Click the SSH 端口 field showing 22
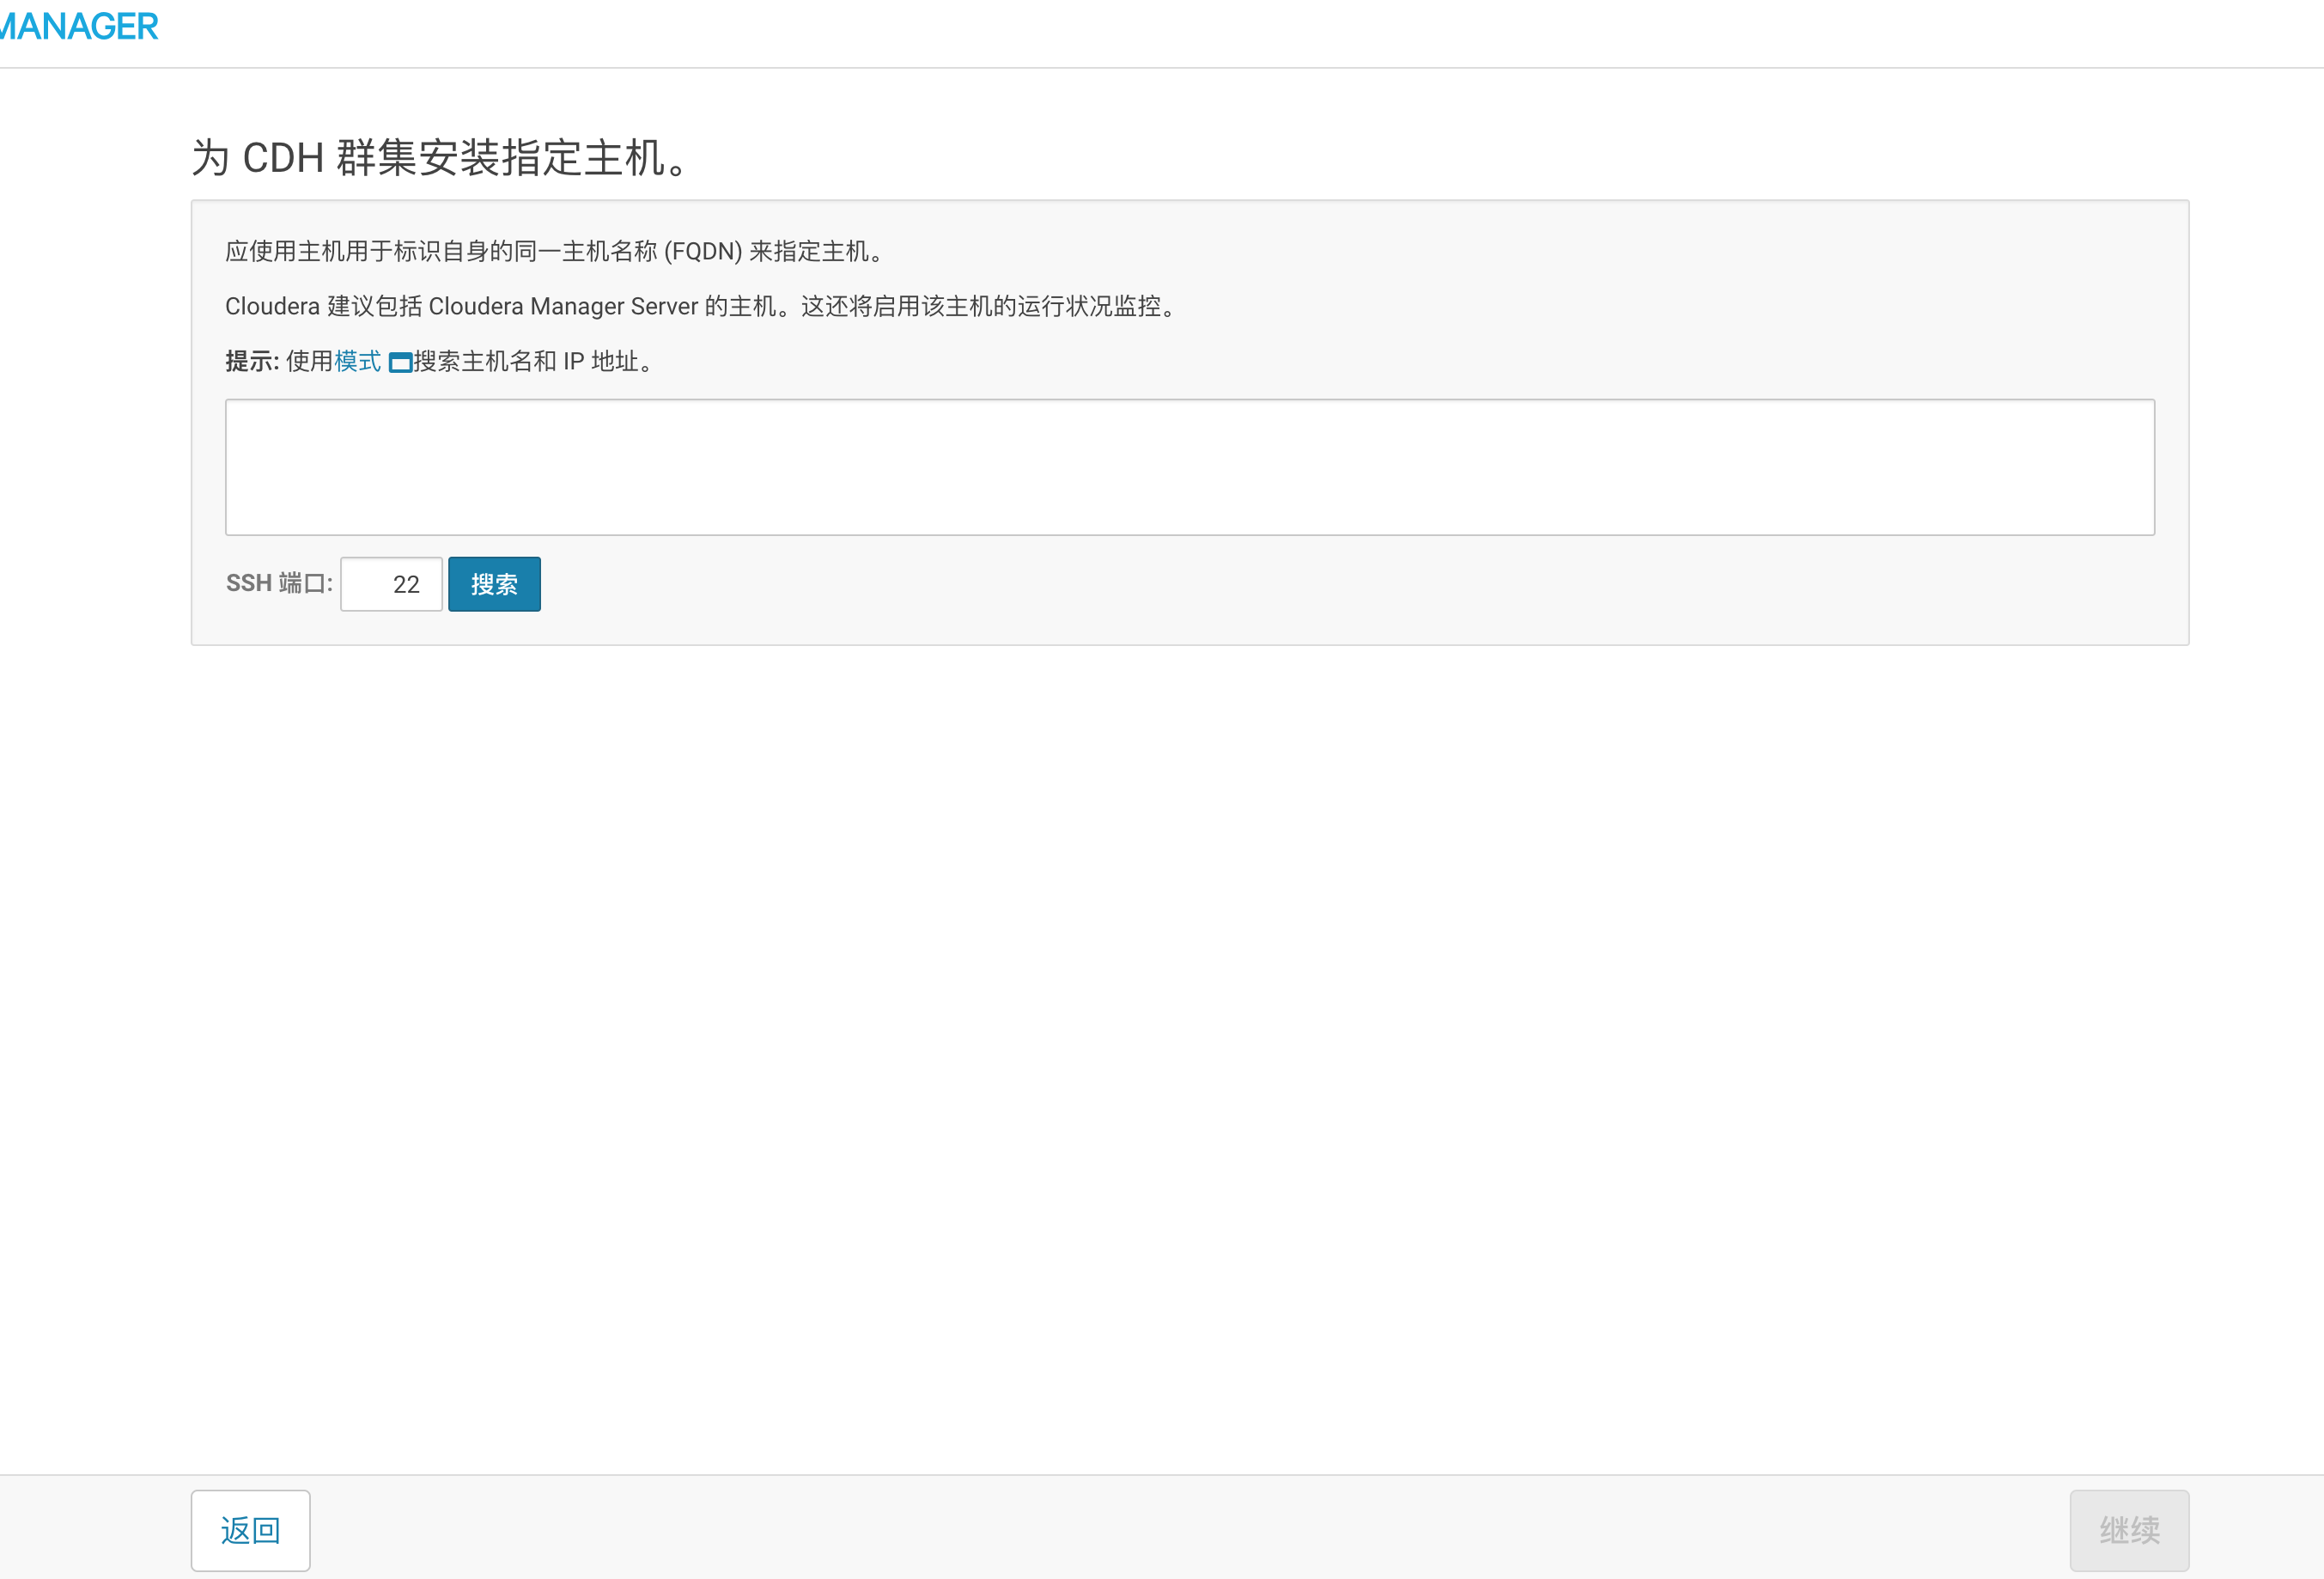Screen dimensions: 2324x1579 point(391,584)
